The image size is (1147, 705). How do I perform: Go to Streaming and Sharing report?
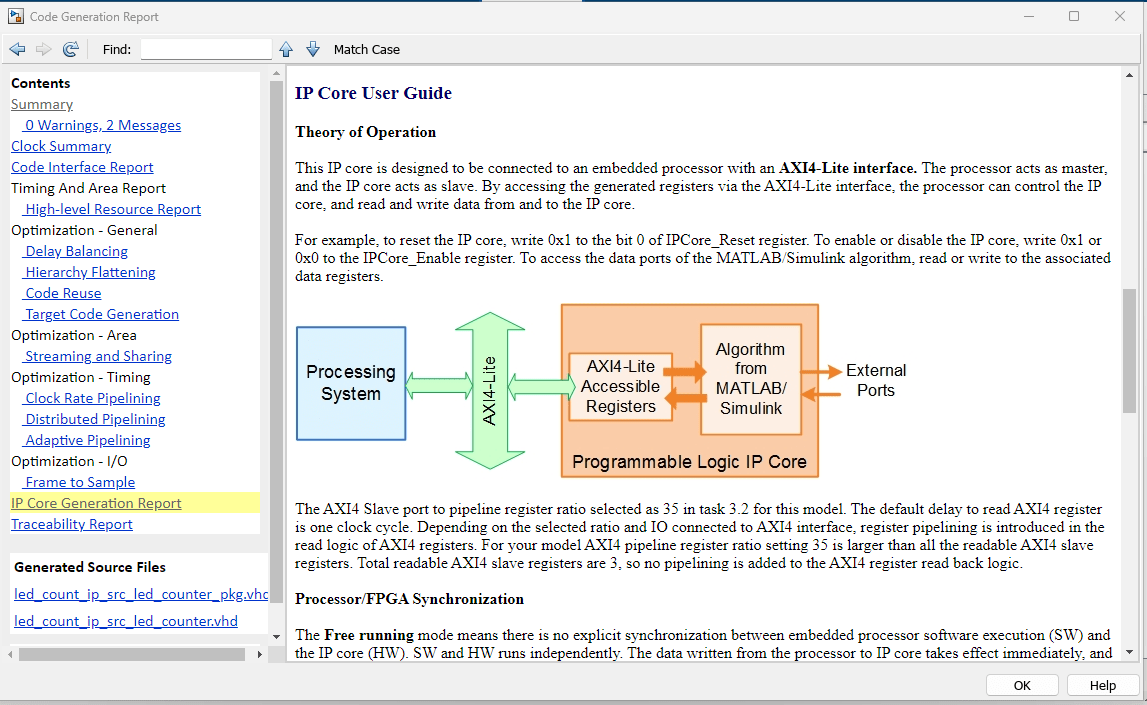98,356
